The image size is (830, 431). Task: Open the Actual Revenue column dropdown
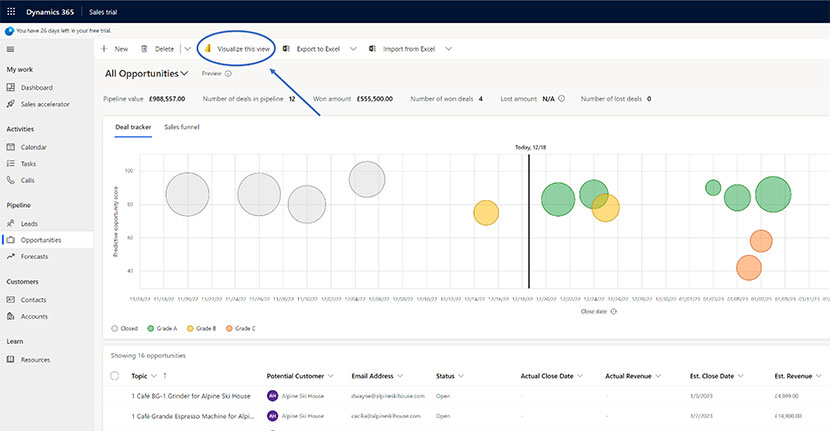click(658, 376)
